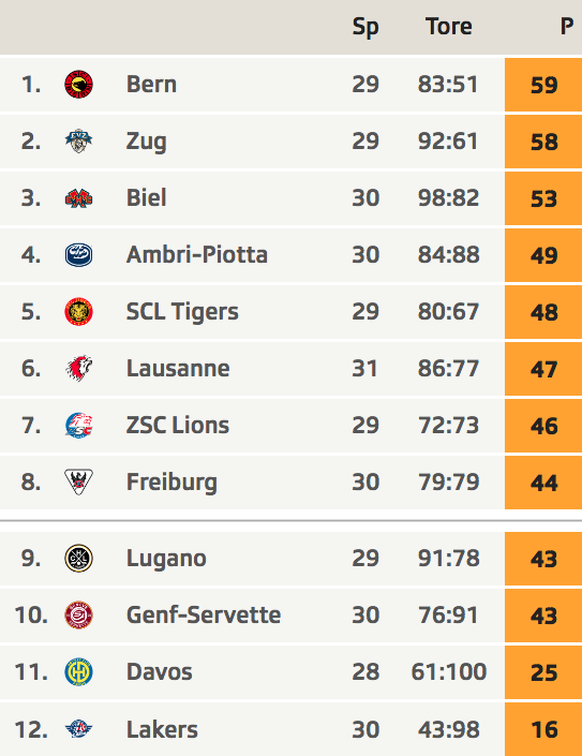Select Bern's orange 59 points cell
This screenshot has width=582, height=756.
[543, 84]
